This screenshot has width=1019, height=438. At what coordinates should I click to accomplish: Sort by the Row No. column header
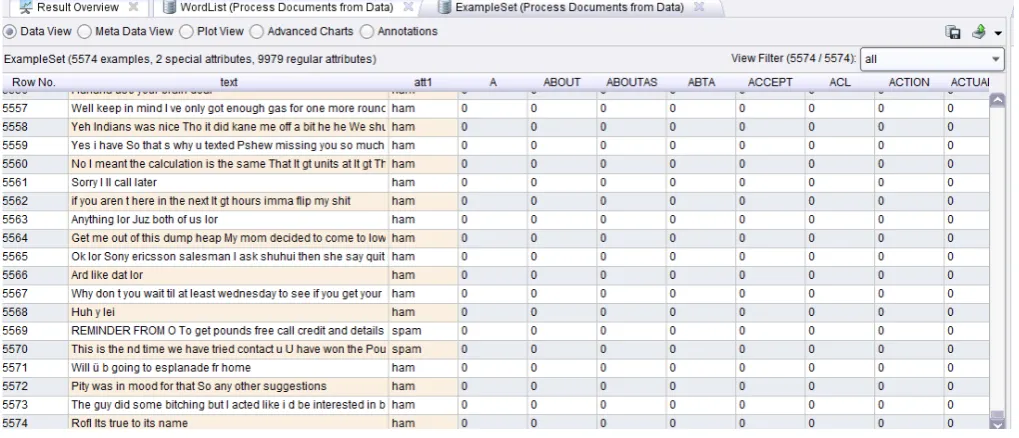(x=34, y=83)
